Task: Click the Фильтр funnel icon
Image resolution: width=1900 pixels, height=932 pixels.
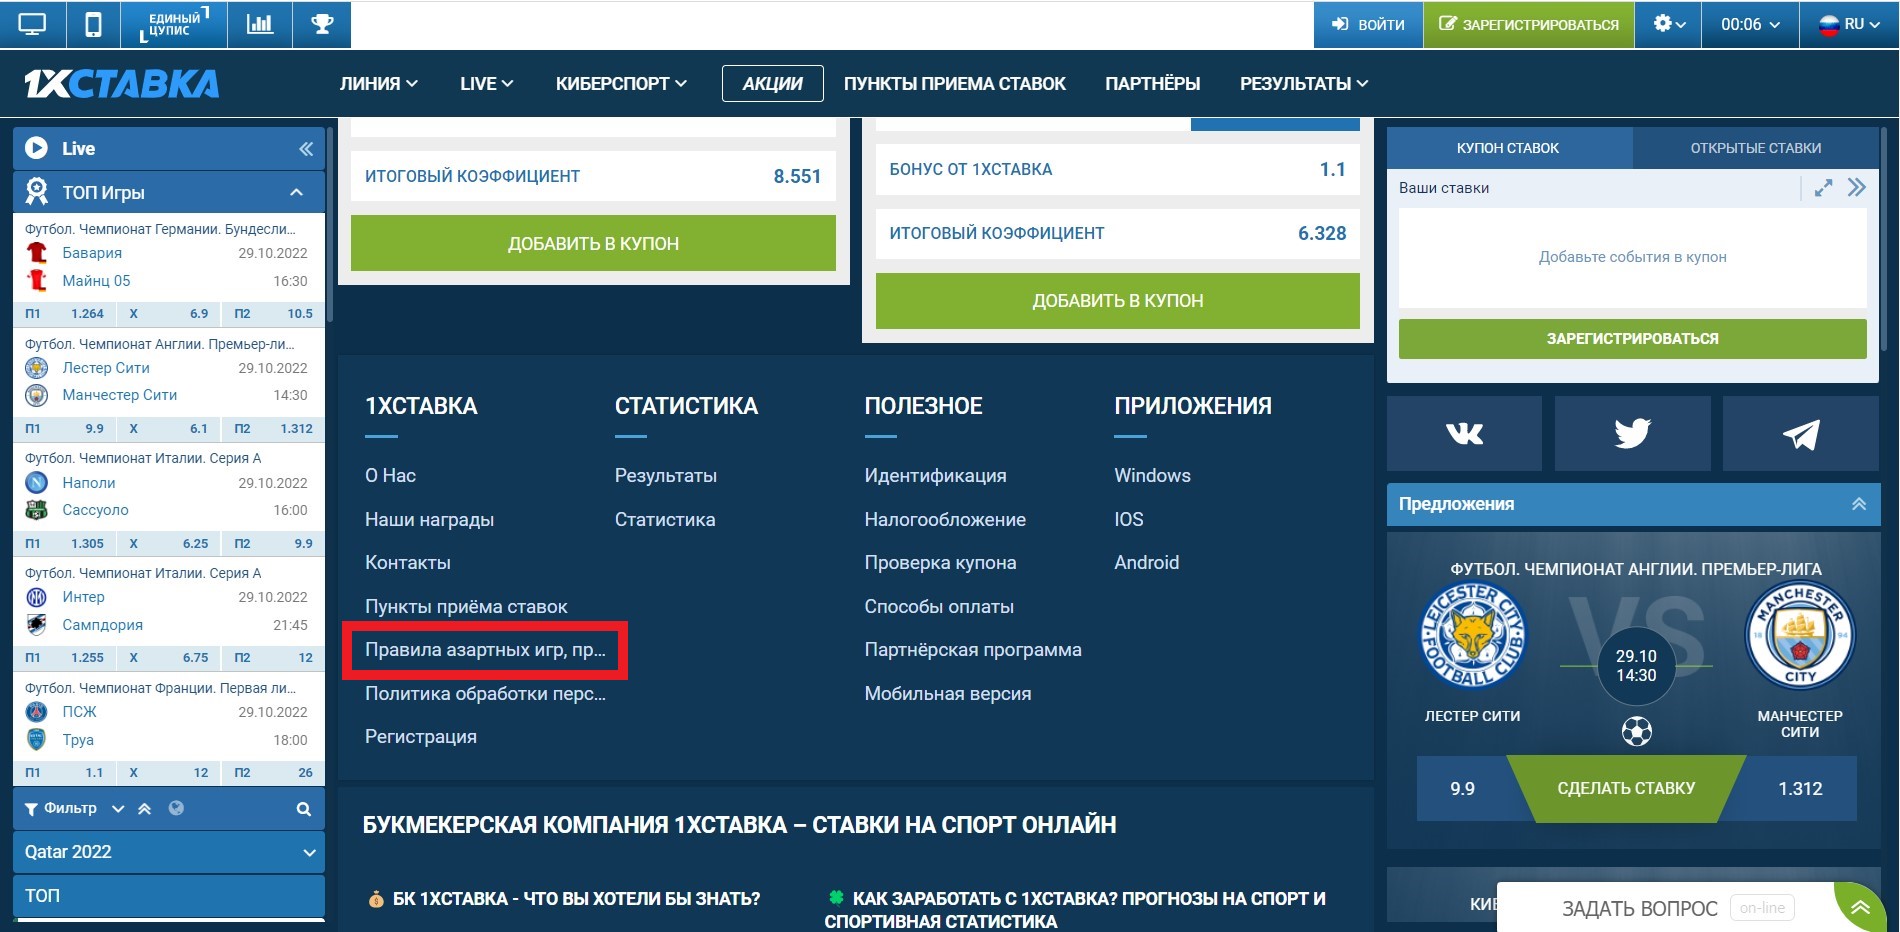Action: 31,809
